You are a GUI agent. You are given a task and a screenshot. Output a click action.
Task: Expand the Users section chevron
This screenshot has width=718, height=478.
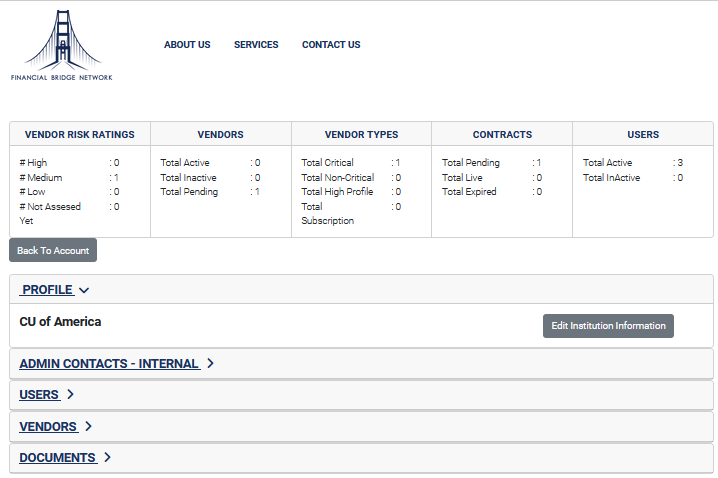point(70,395)
